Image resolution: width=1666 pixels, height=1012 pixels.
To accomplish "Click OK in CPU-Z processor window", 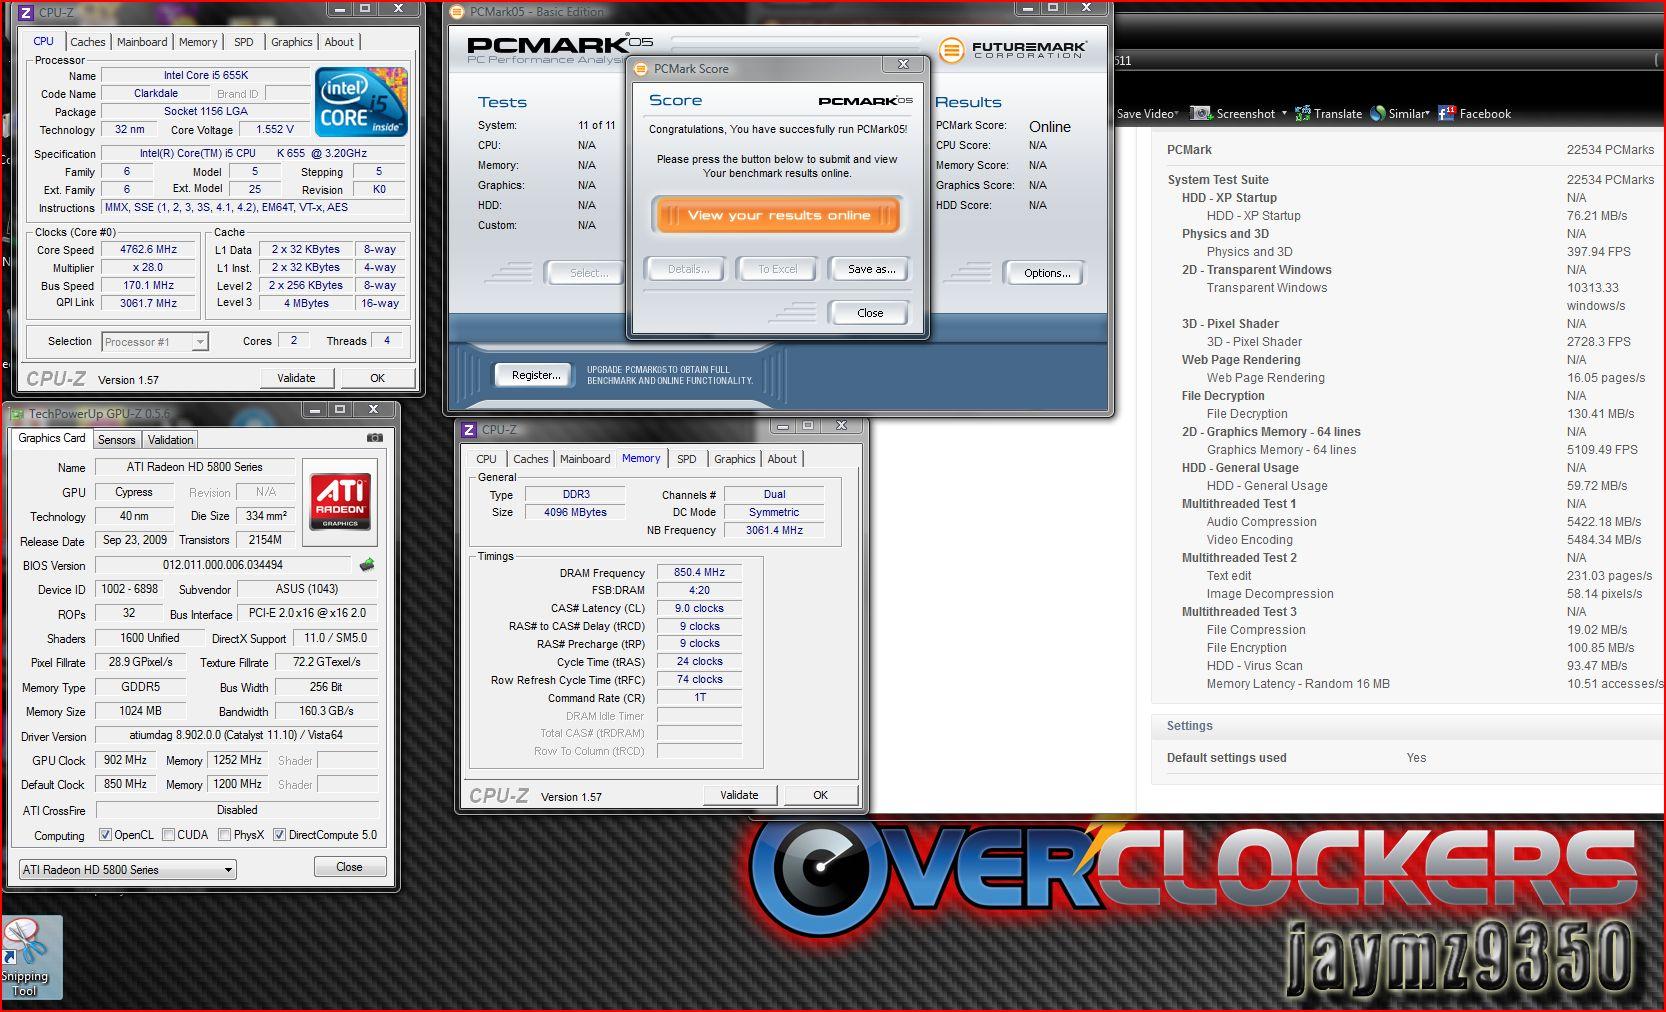I will click(x=377, y=378).
